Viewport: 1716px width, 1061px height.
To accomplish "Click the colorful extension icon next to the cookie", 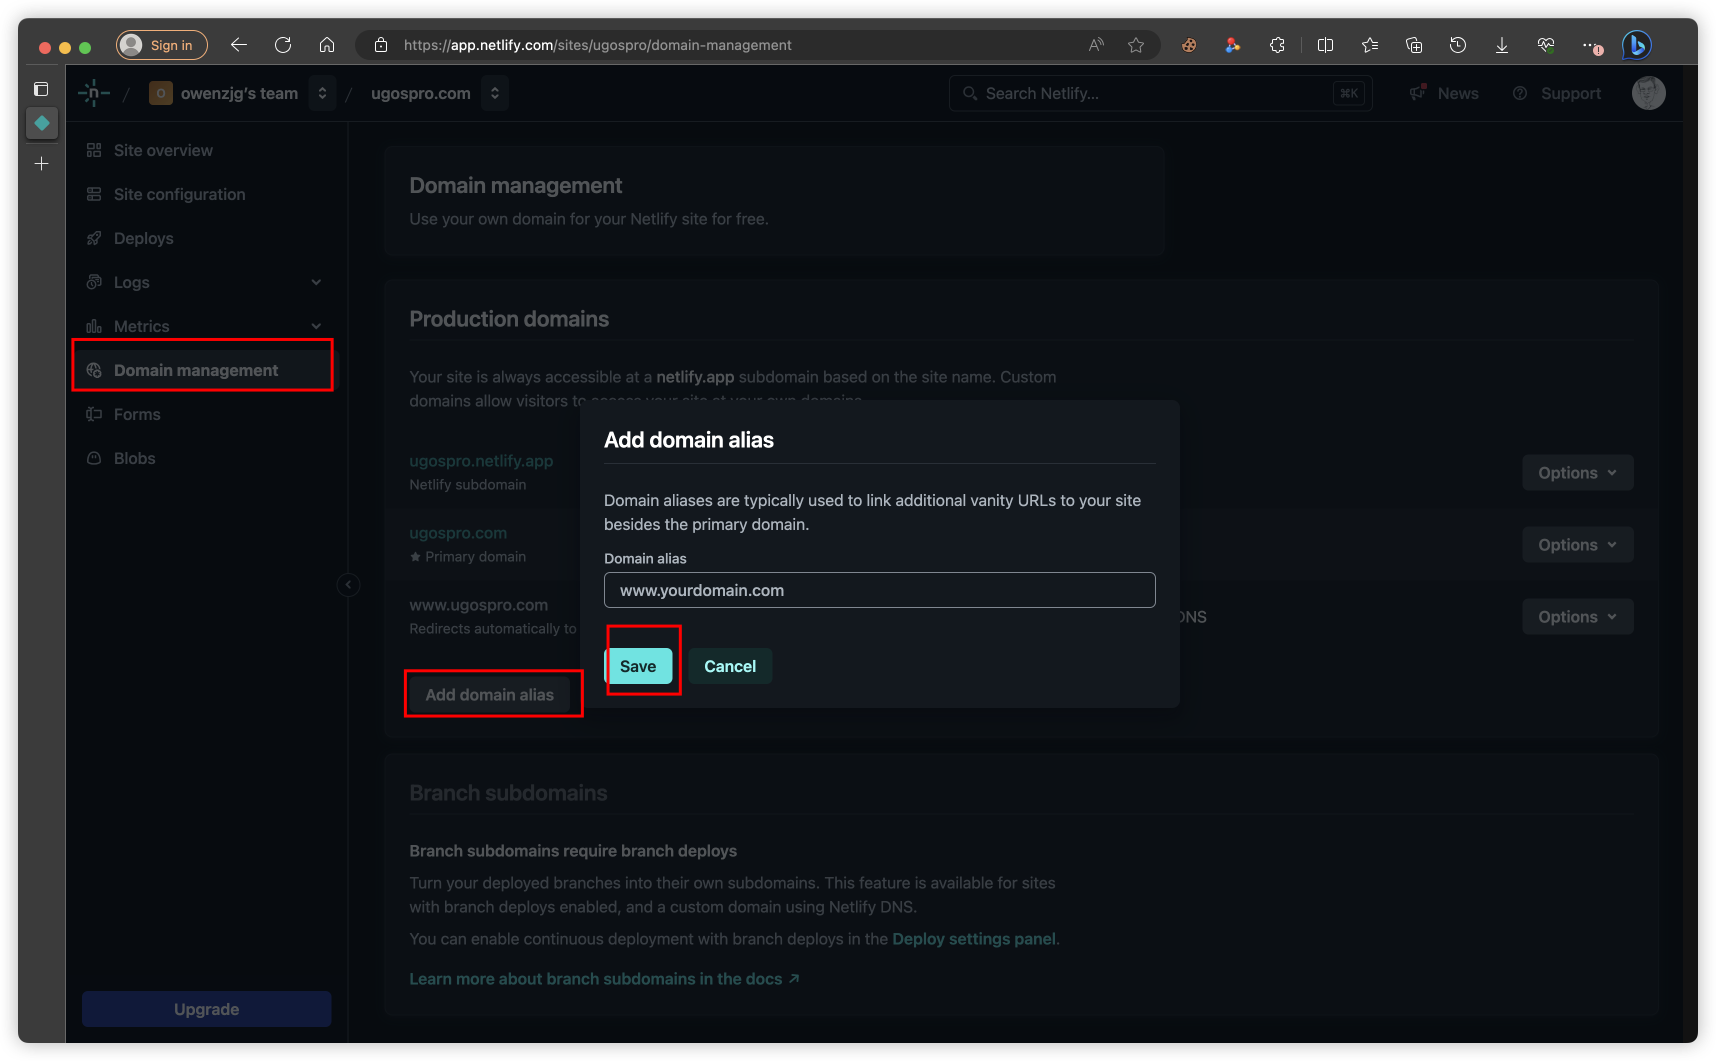I will pos(1233,45).
